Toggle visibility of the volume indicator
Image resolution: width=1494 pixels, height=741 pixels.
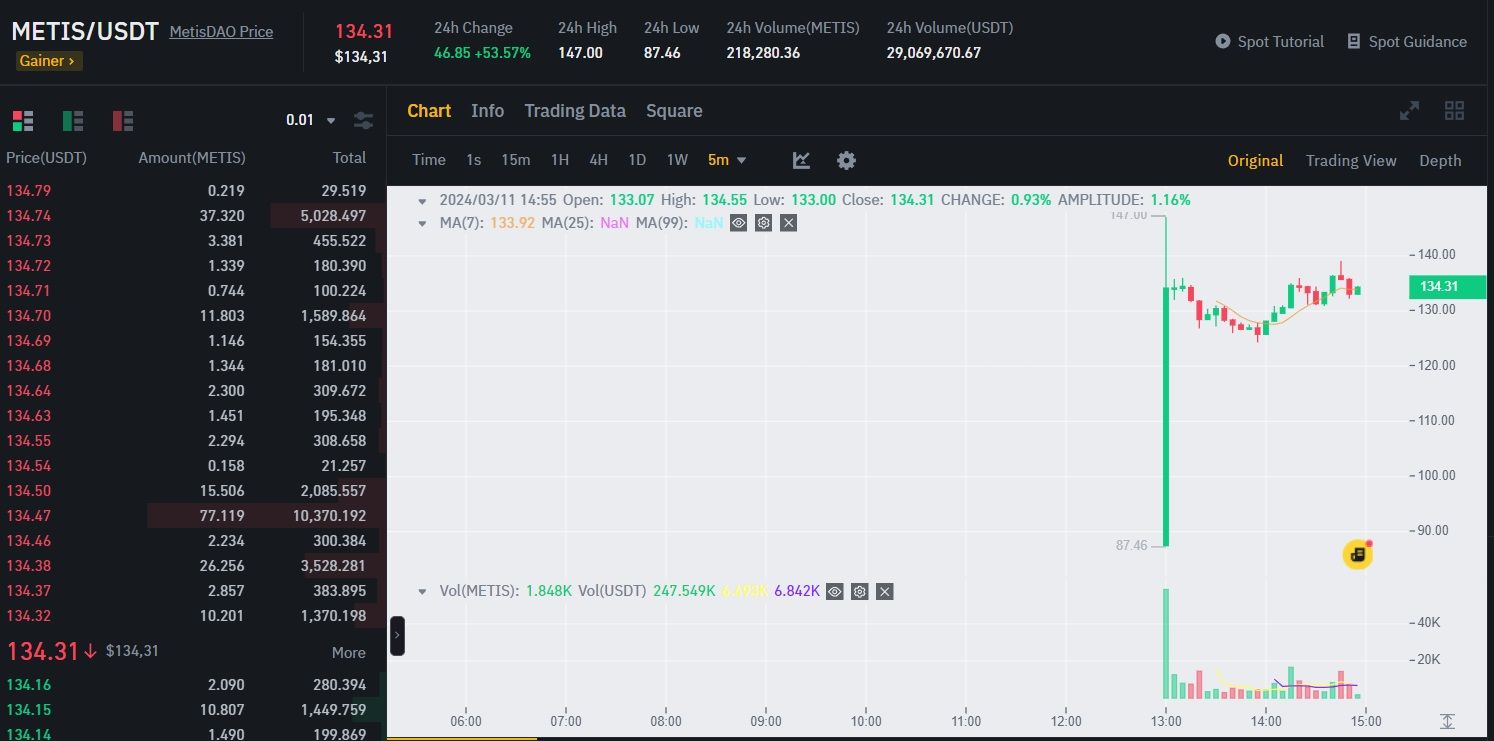point(835,592)
